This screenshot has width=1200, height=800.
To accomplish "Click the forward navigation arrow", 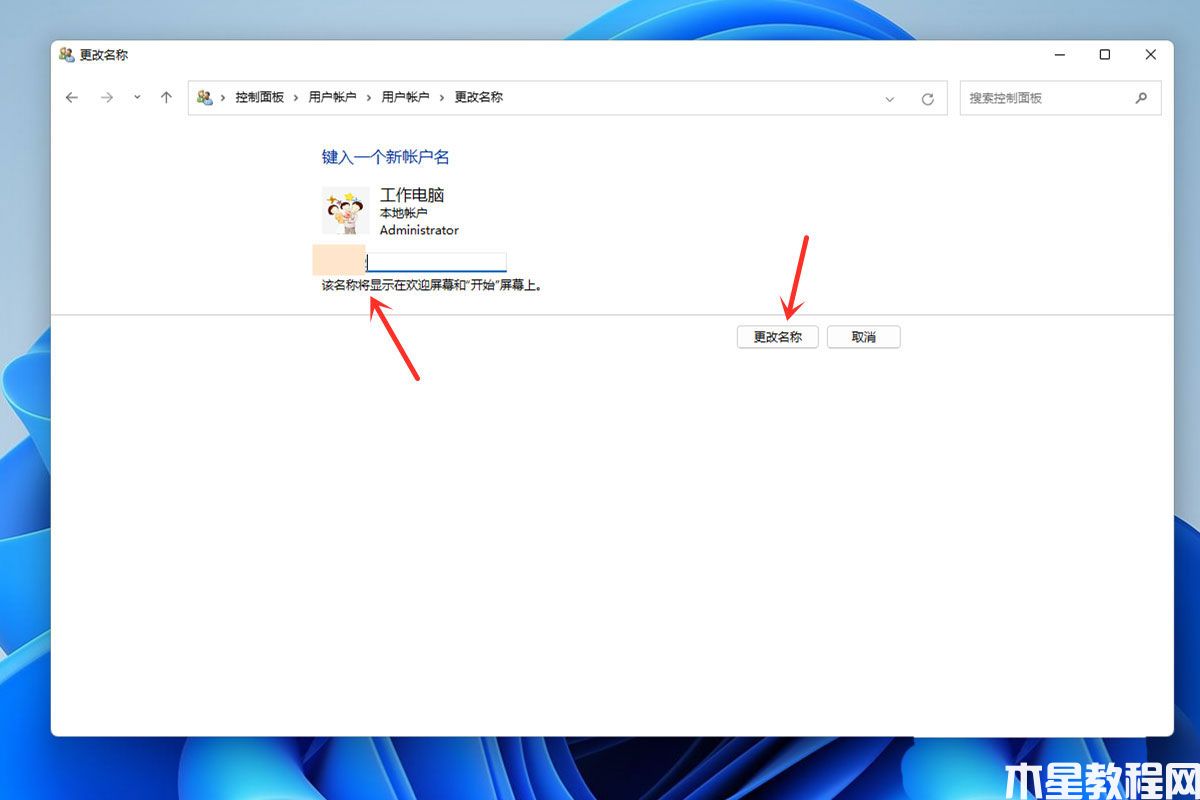I will coord(107,98).
